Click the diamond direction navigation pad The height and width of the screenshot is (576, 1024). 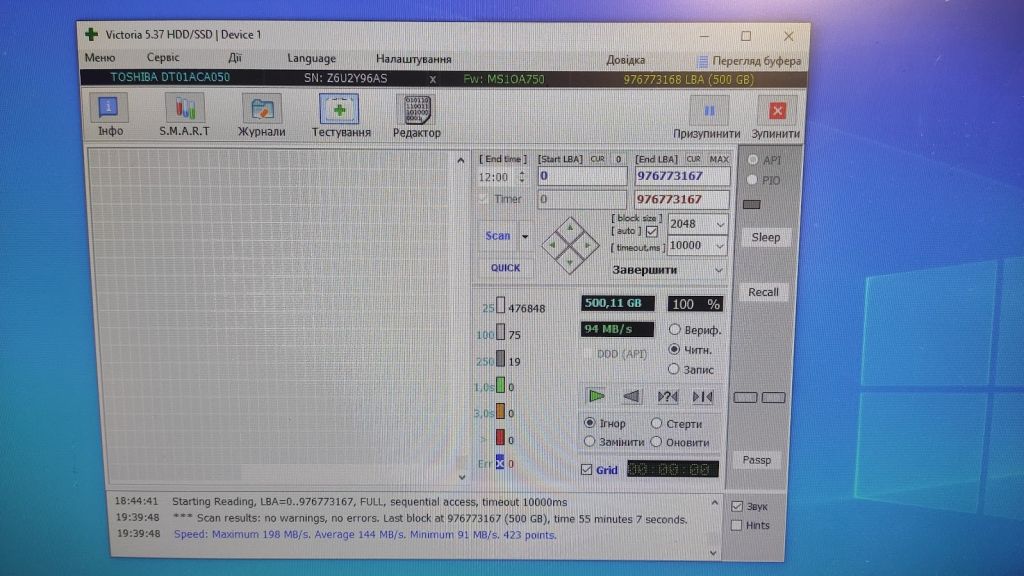coord(570,246)
